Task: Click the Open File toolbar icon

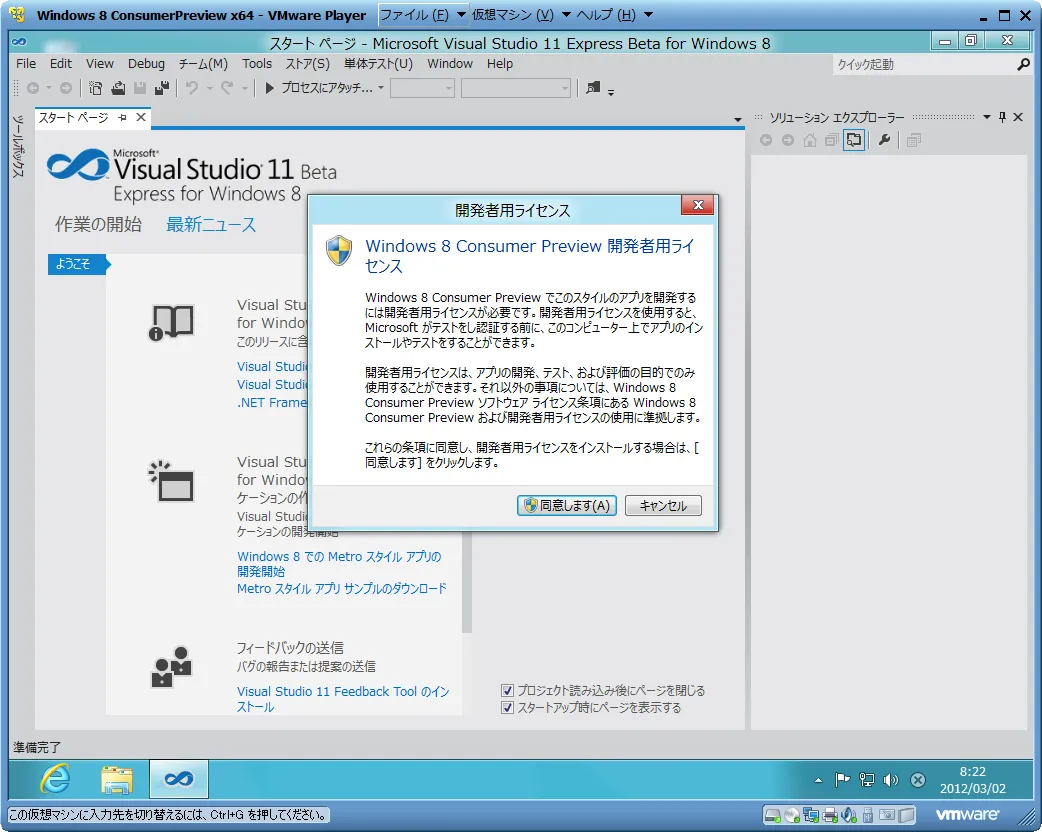Action: (x=118, y=88)
